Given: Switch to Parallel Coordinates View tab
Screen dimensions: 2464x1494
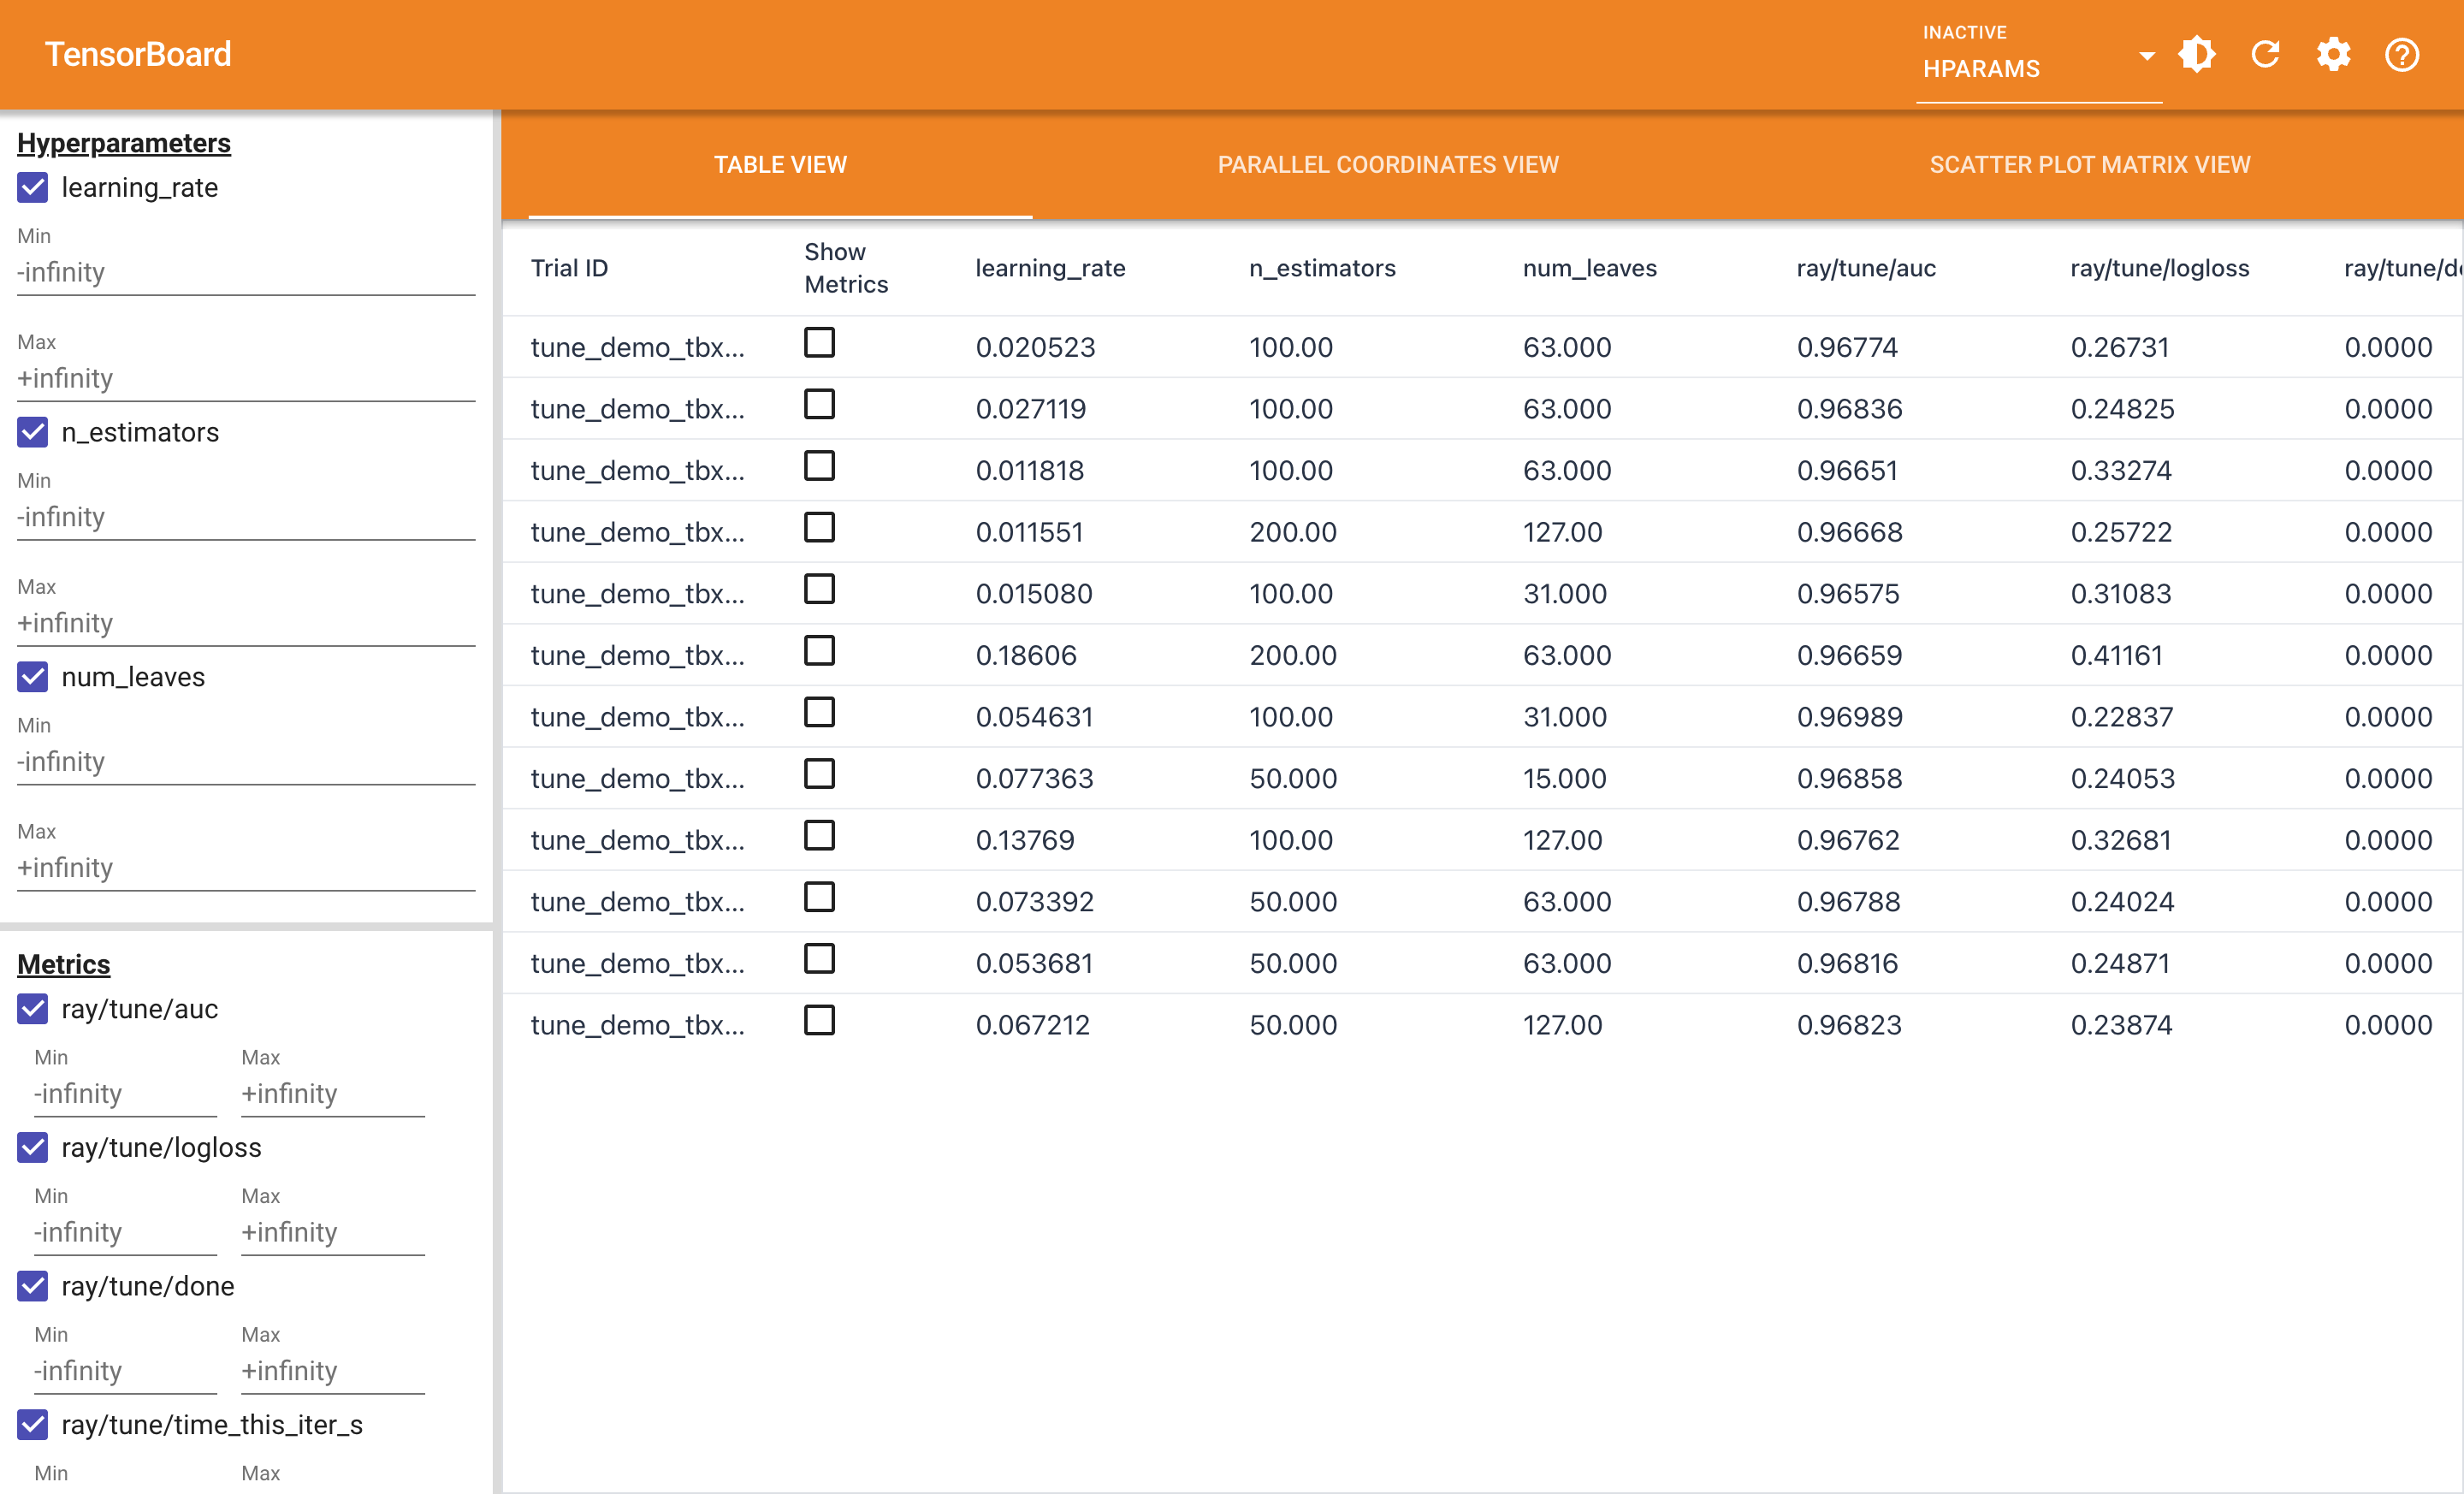Looking at the screenshot, I should point(1388,164).
